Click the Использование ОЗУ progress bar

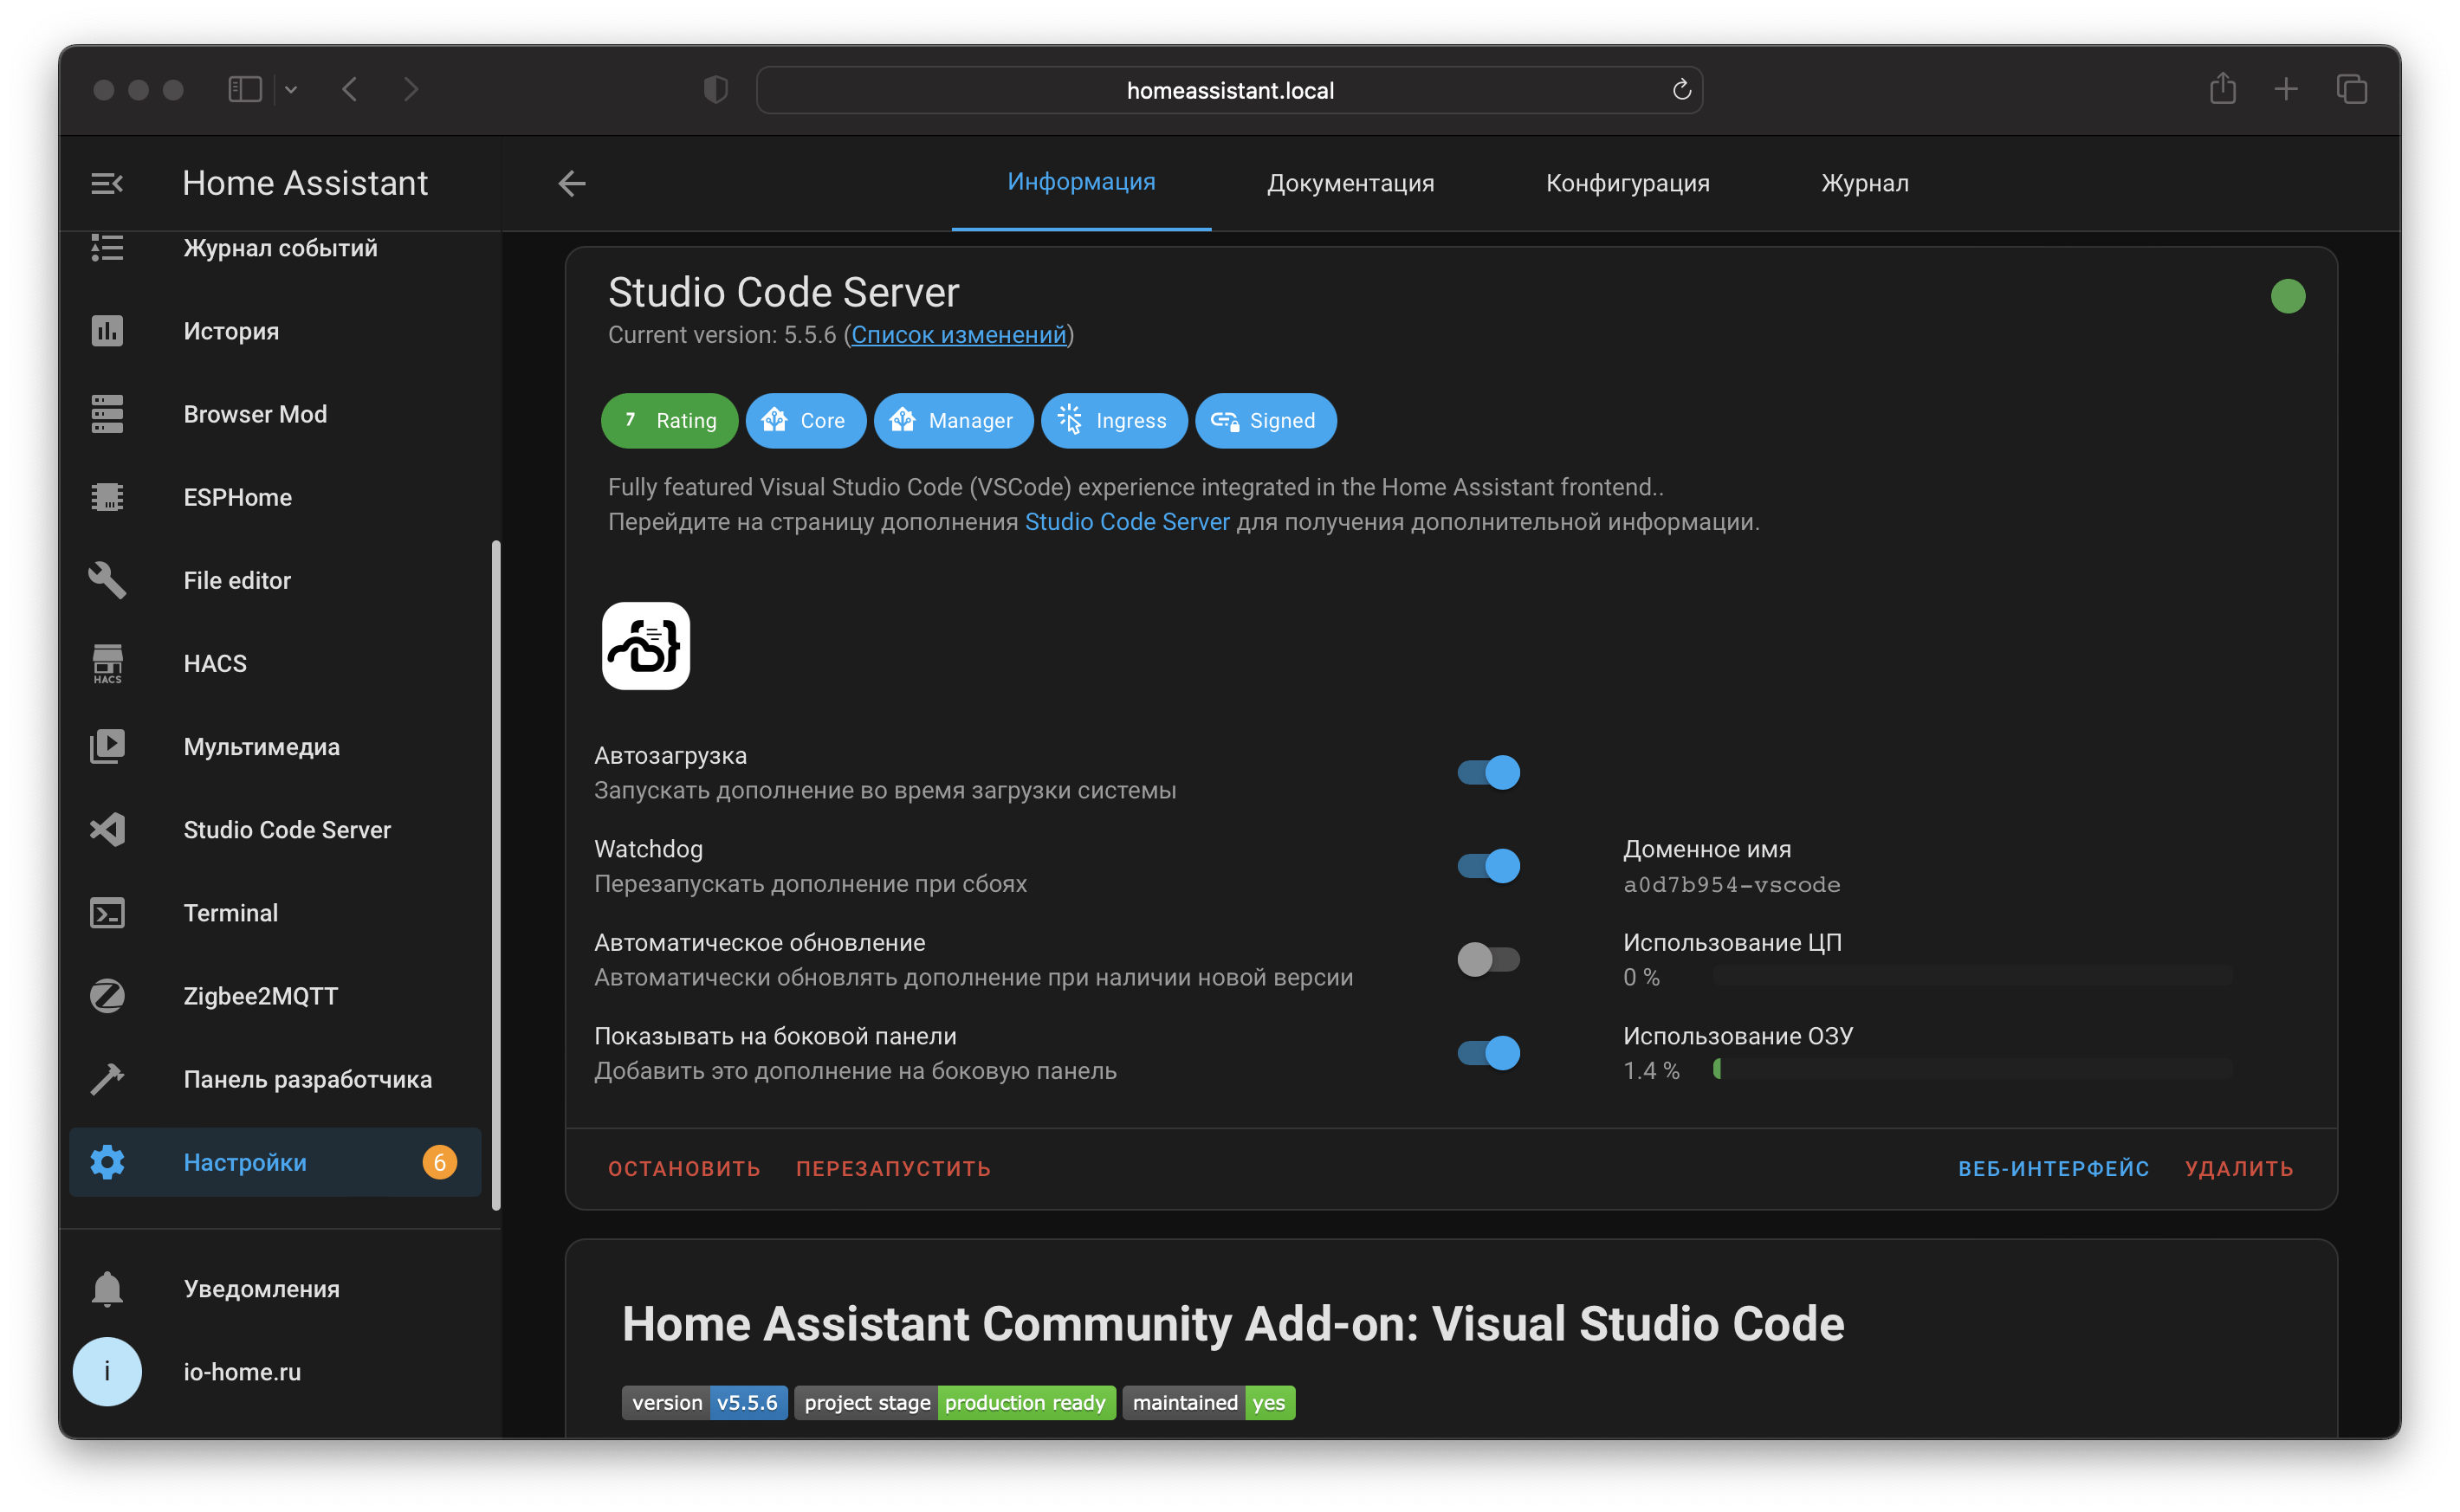click(1972, 1069)
